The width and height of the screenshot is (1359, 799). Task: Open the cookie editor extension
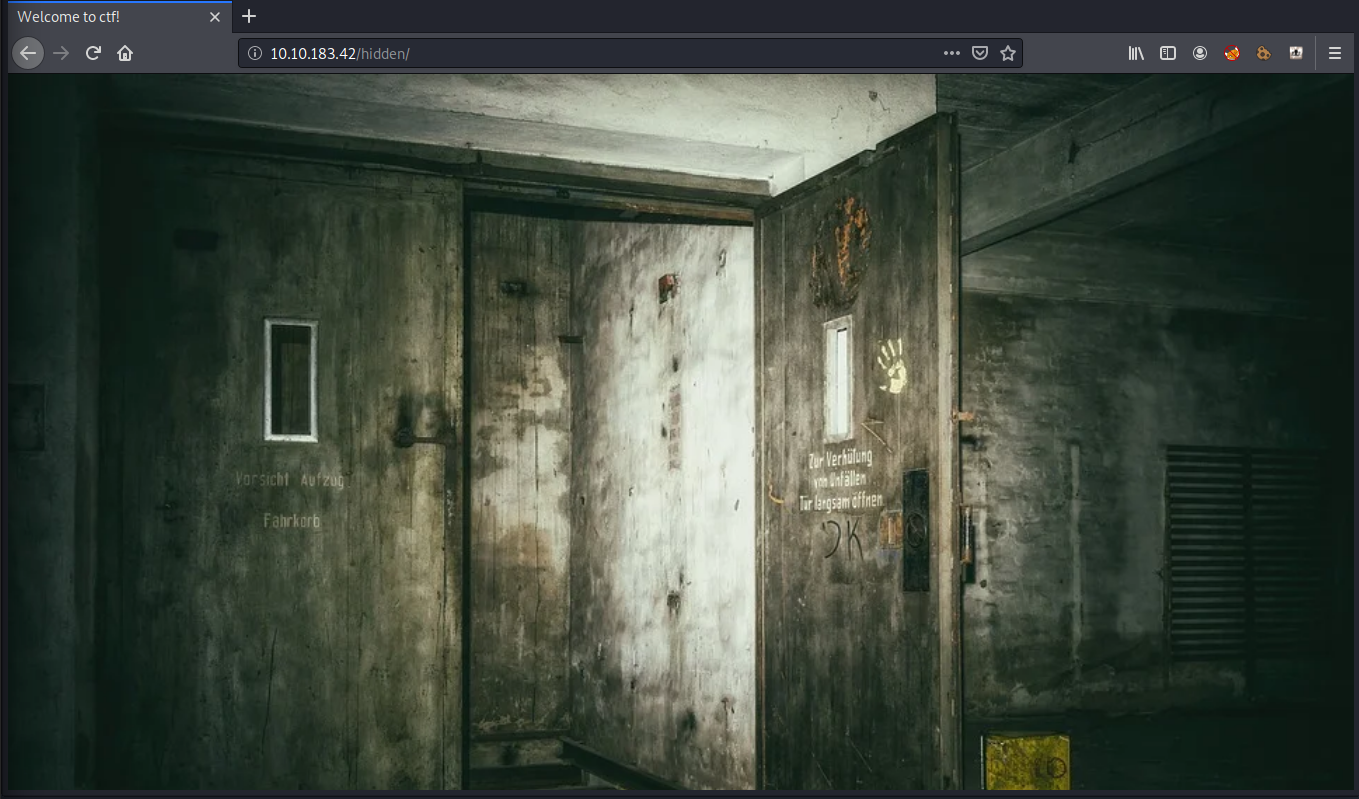(x=1264, y=53)
